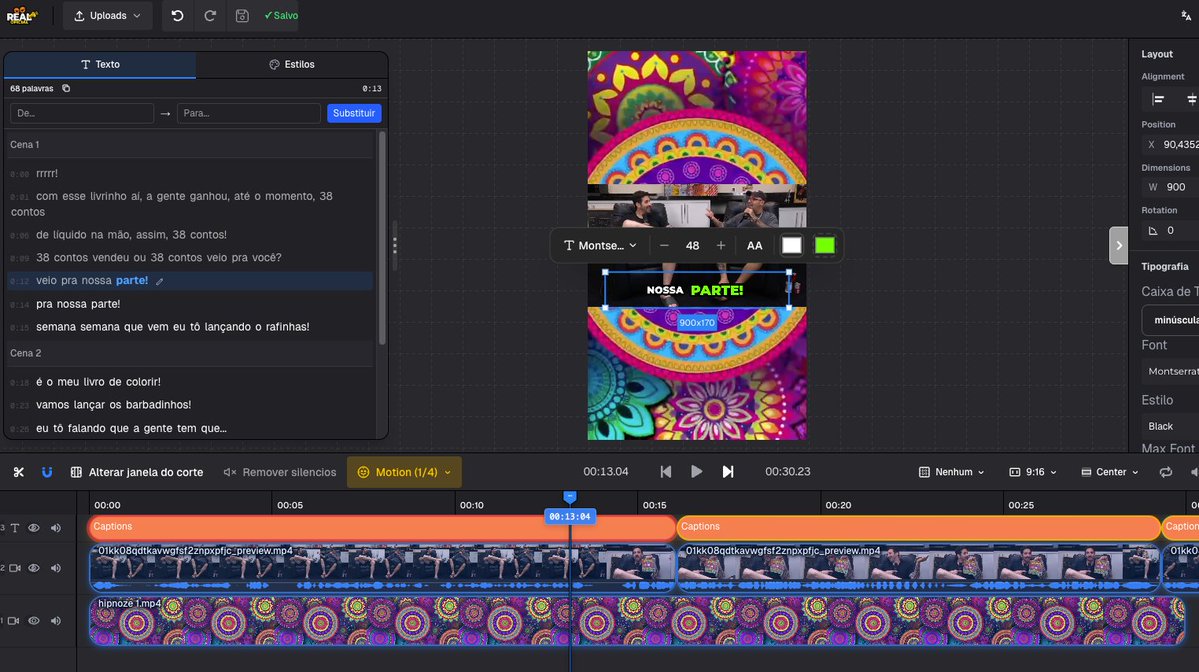Click the undo arrow icon
The width and height of the screenshot is (1199, 672).
coord(177,15)
